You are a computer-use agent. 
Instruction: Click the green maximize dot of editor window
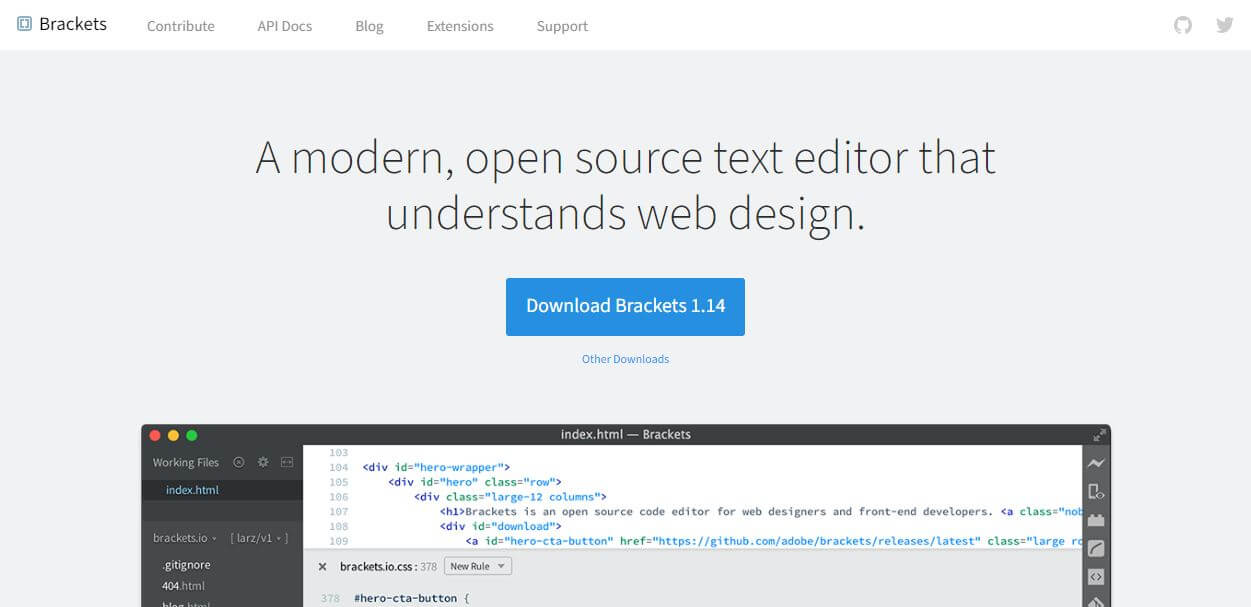coord(192,435)
